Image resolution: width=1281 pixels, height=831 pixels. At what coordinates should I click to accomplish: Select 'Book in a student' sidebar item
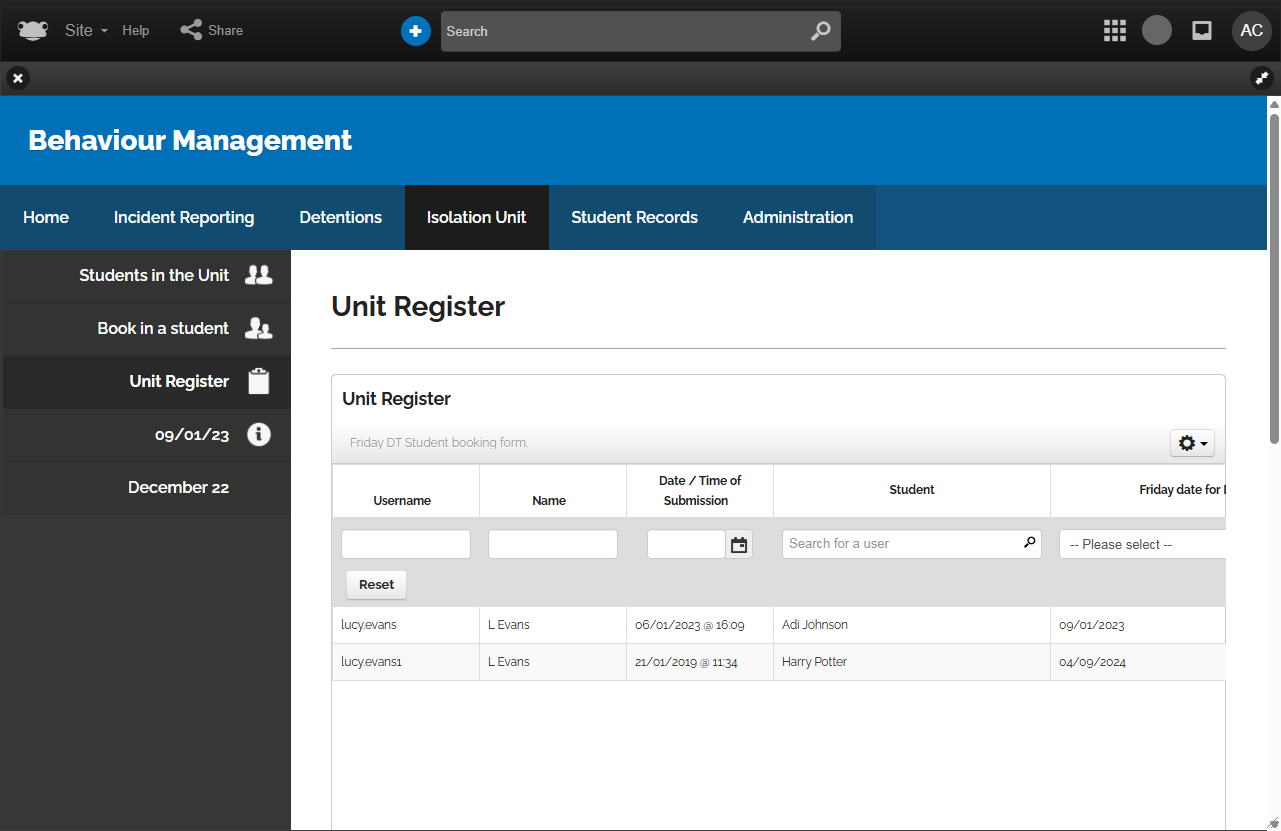point(163,328)
